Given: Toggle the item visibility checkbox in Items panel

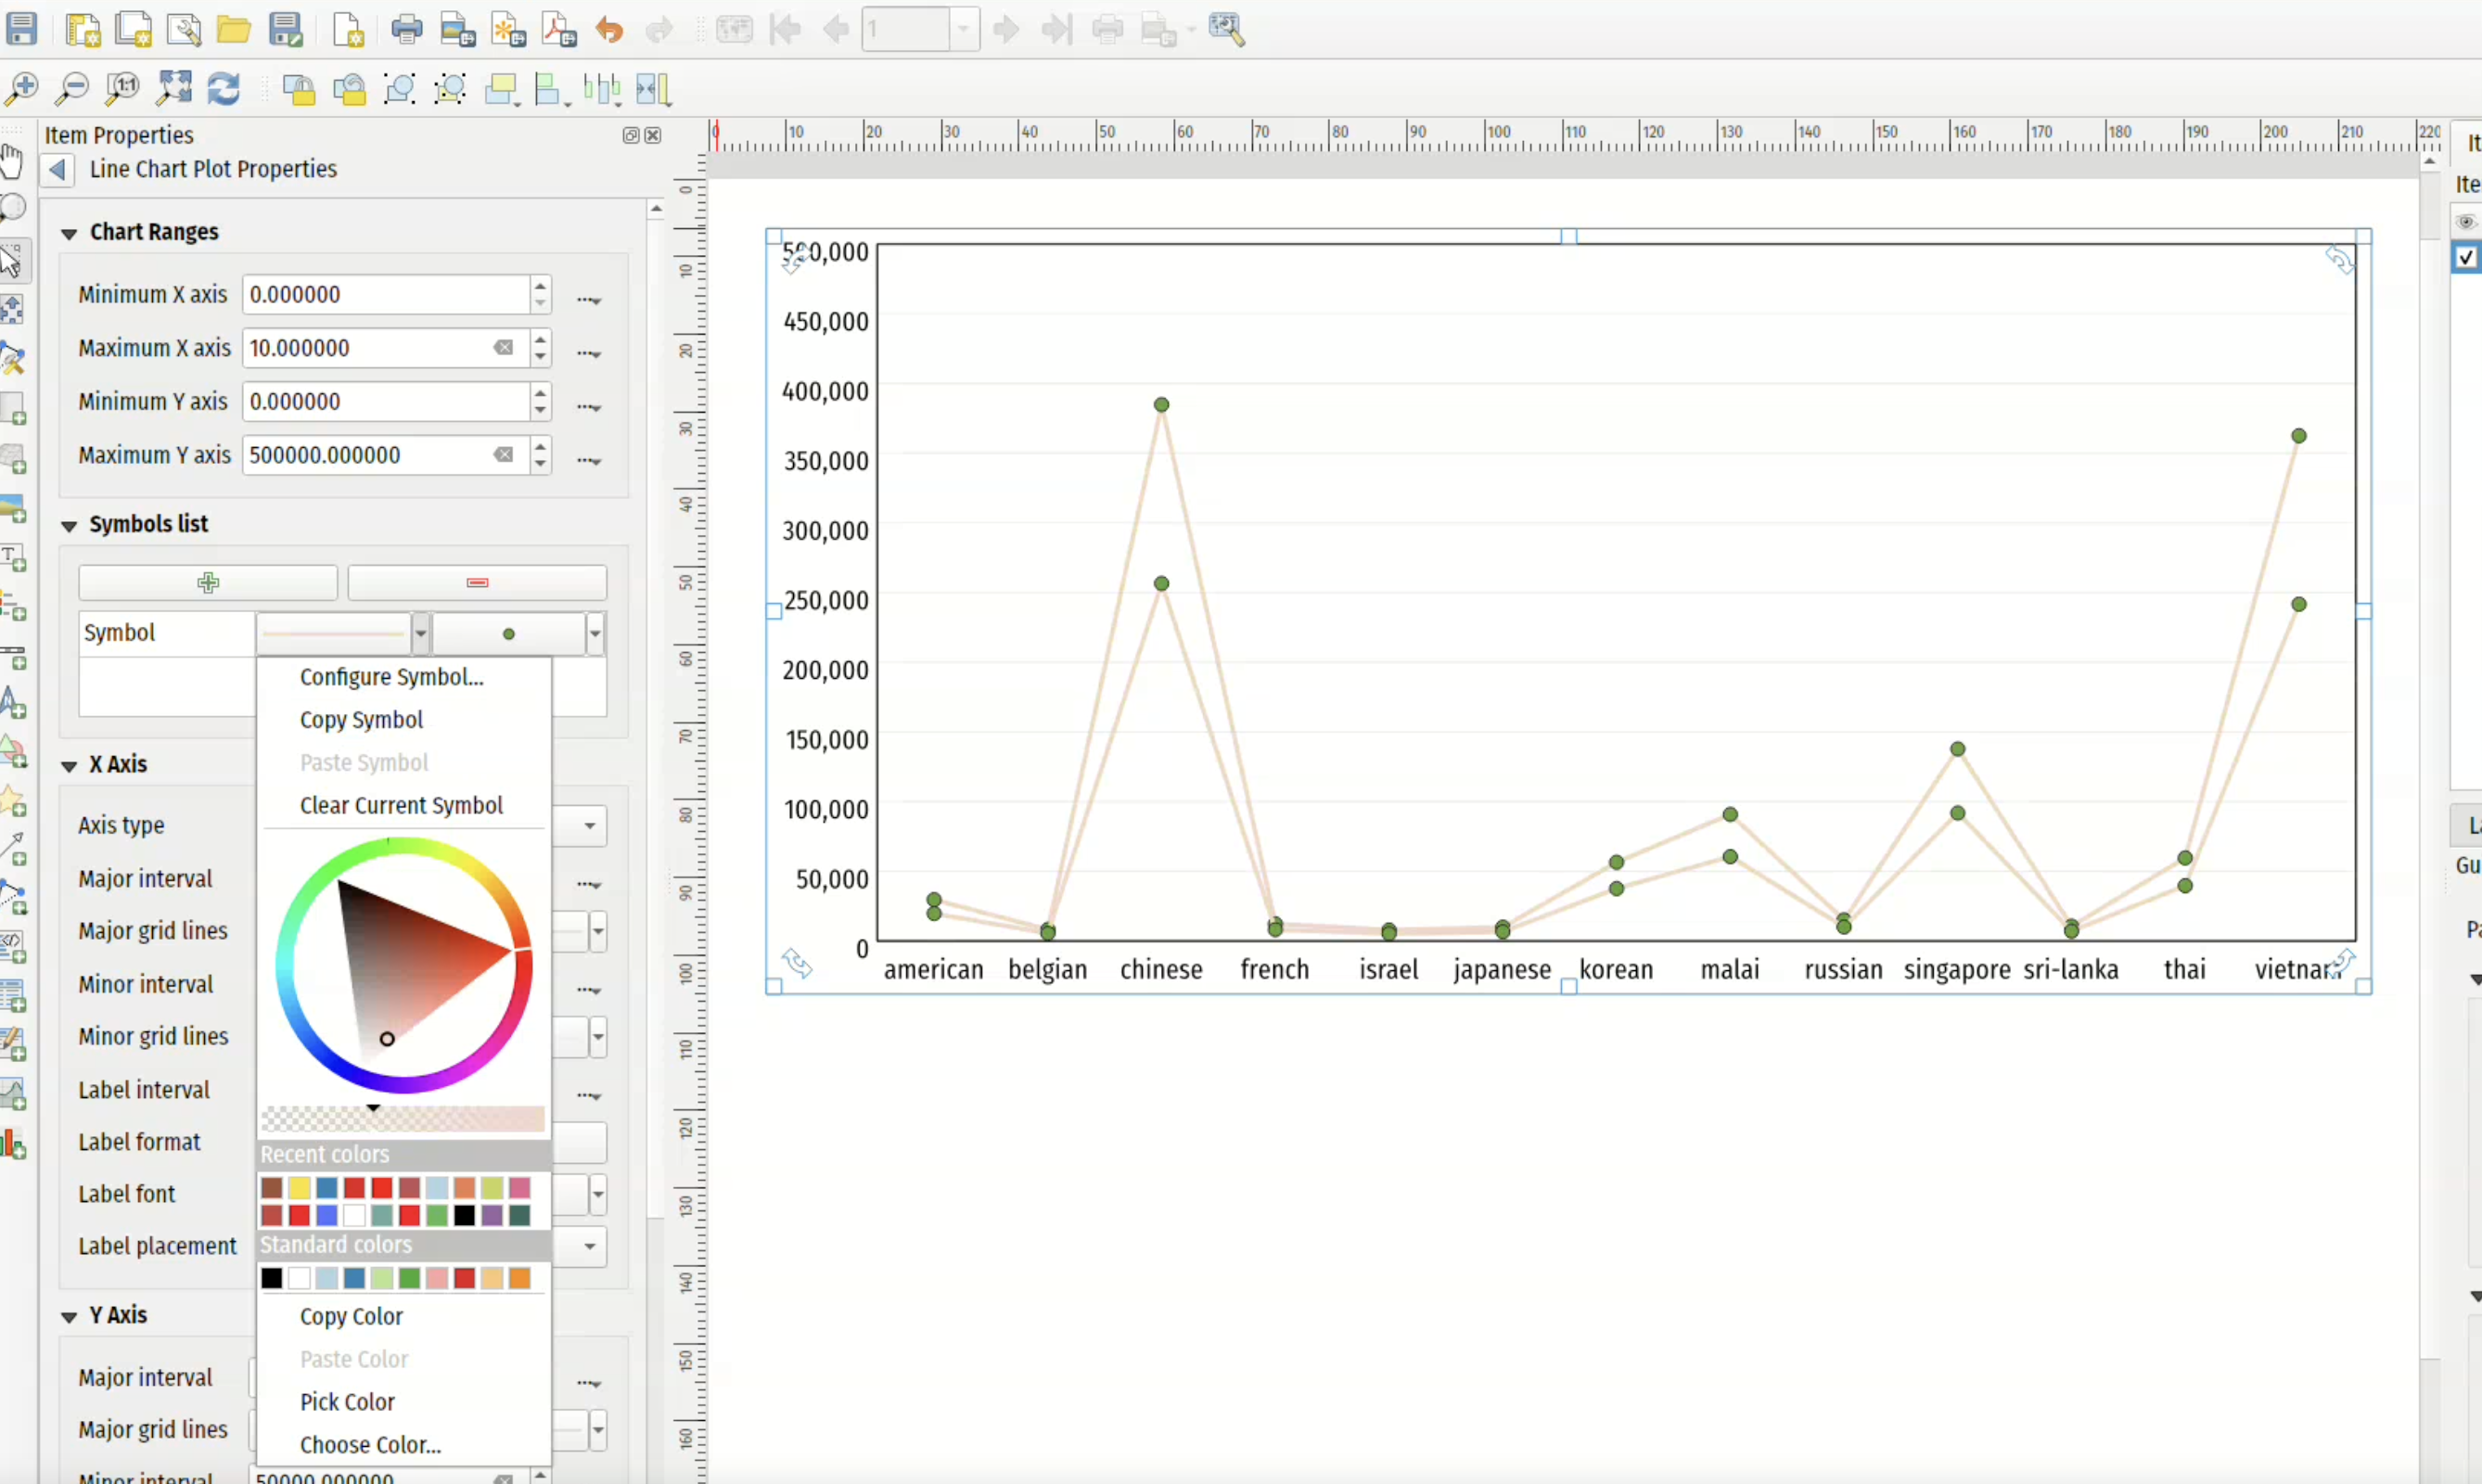Looking at the screenshot, I should click(2465, 257).
